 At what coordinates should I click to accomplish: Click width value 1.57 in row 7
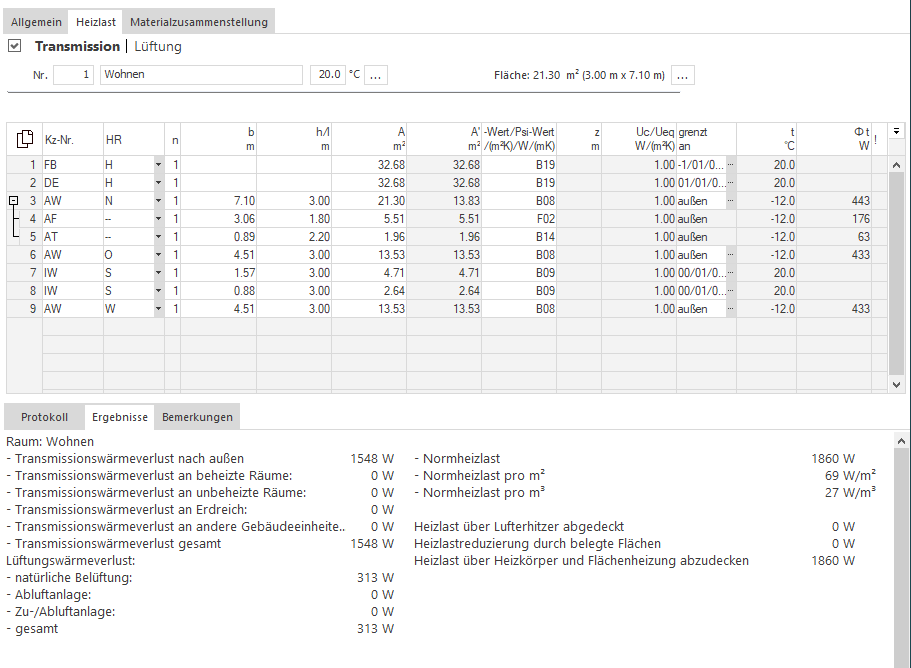pyautogui.click(x=218, y=273)
